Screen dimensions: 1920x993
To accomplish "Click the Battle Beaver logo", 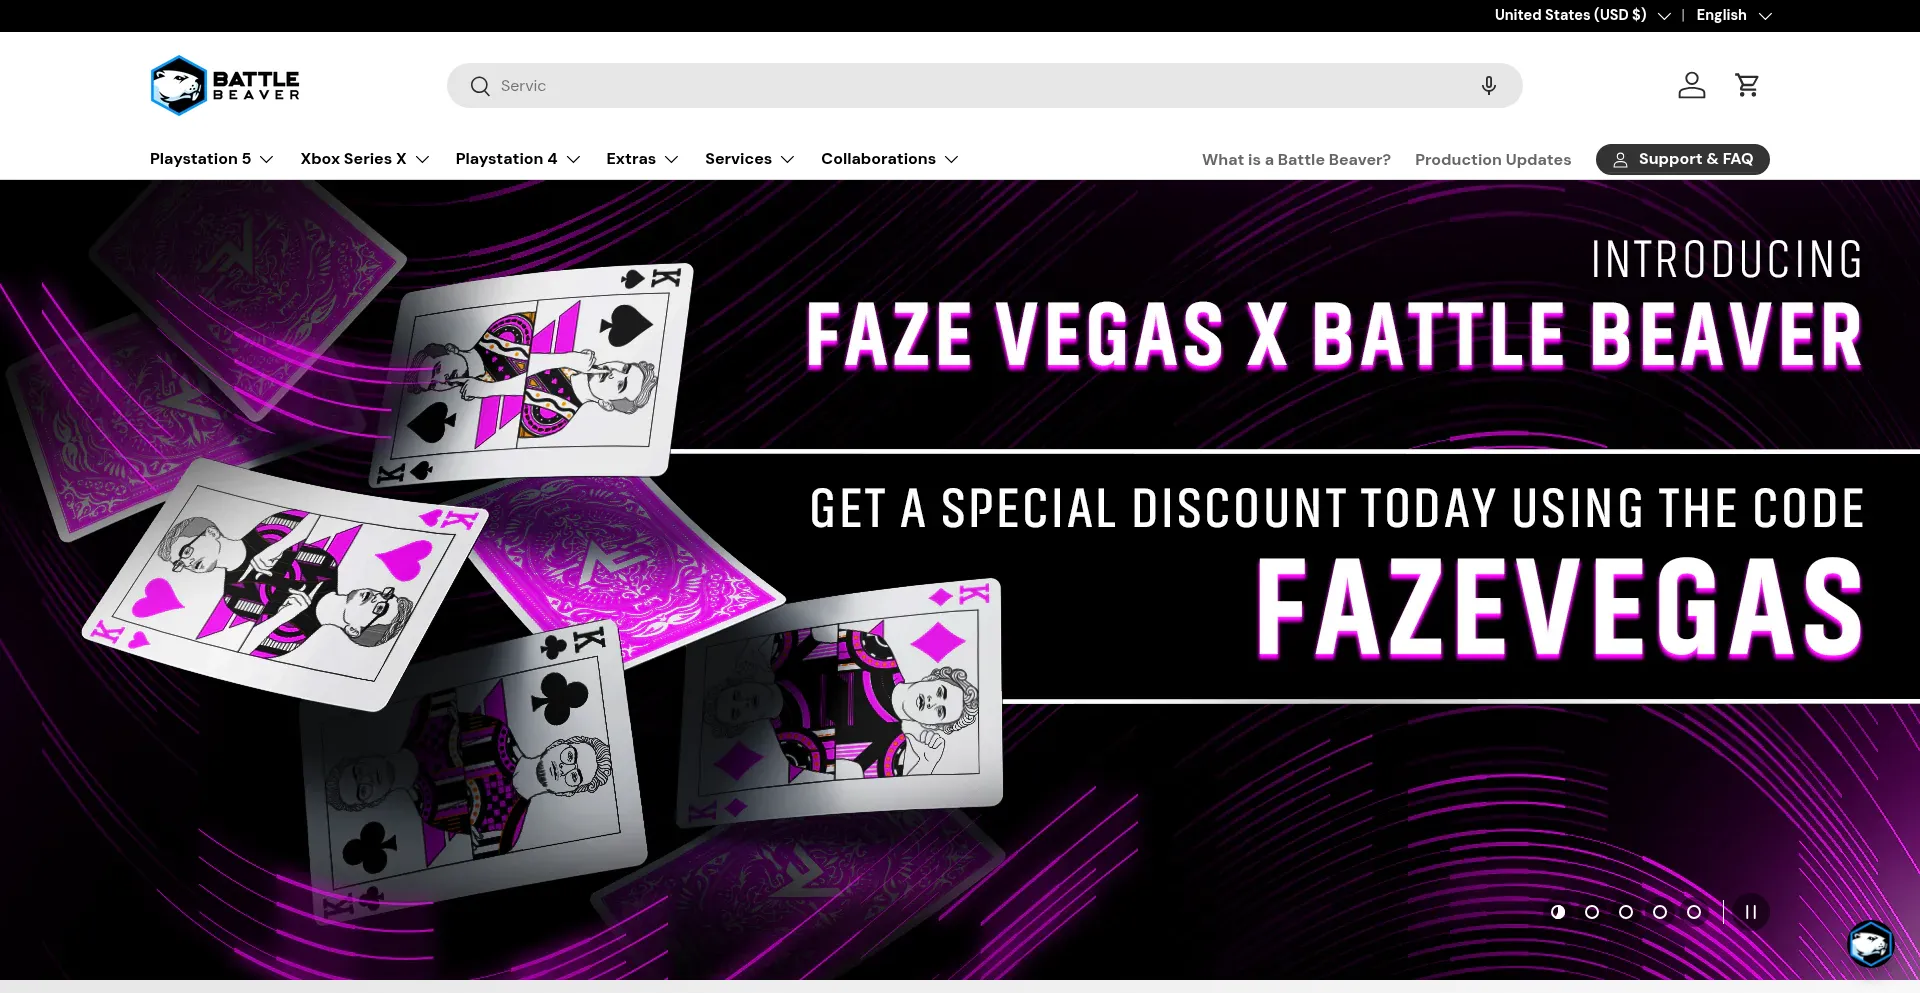I will [x=225, y=86].
